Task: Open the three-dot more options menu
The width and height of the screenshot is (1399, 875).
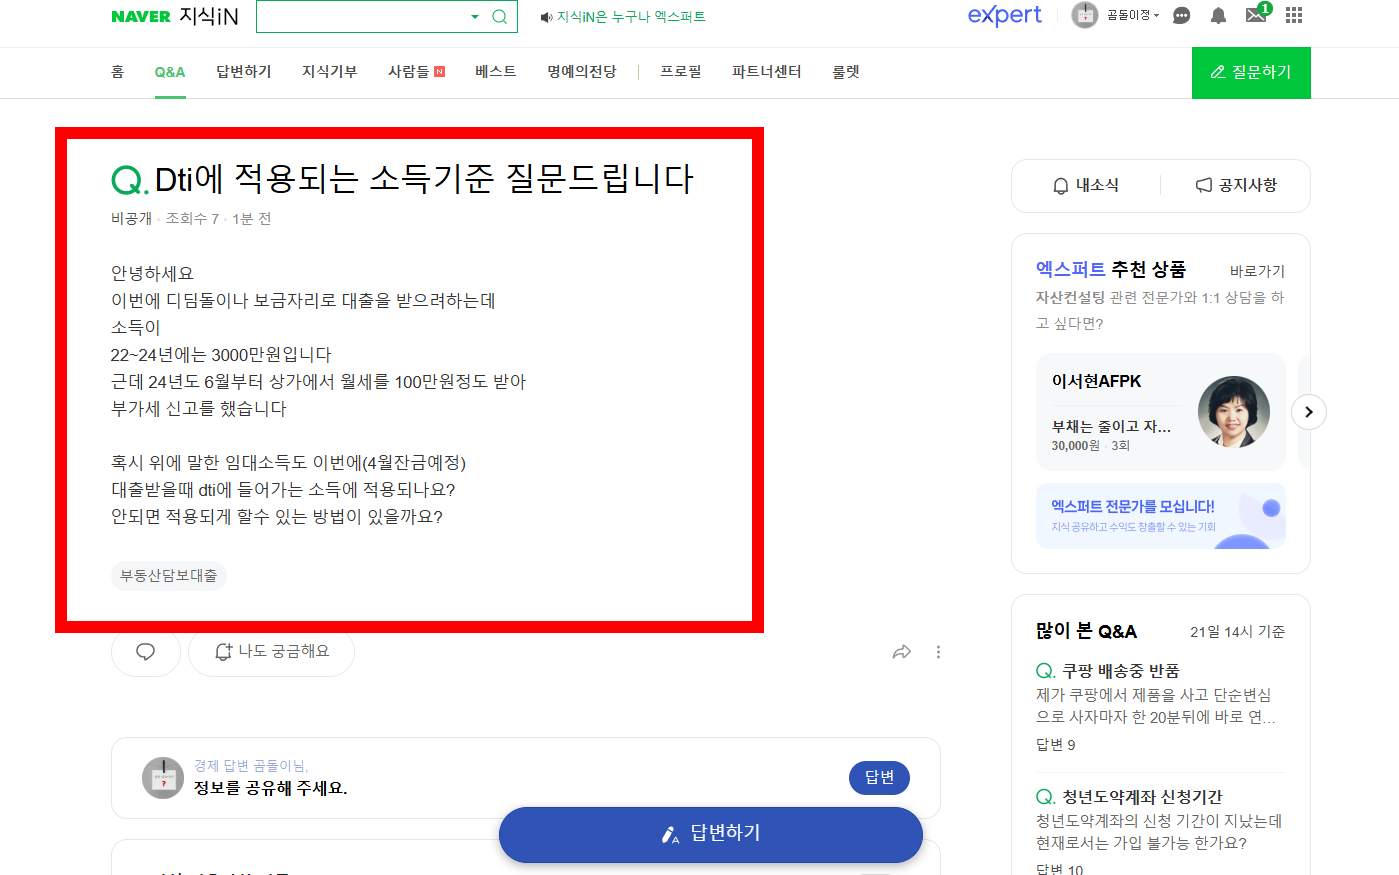Action: click(x=938, y=652)
